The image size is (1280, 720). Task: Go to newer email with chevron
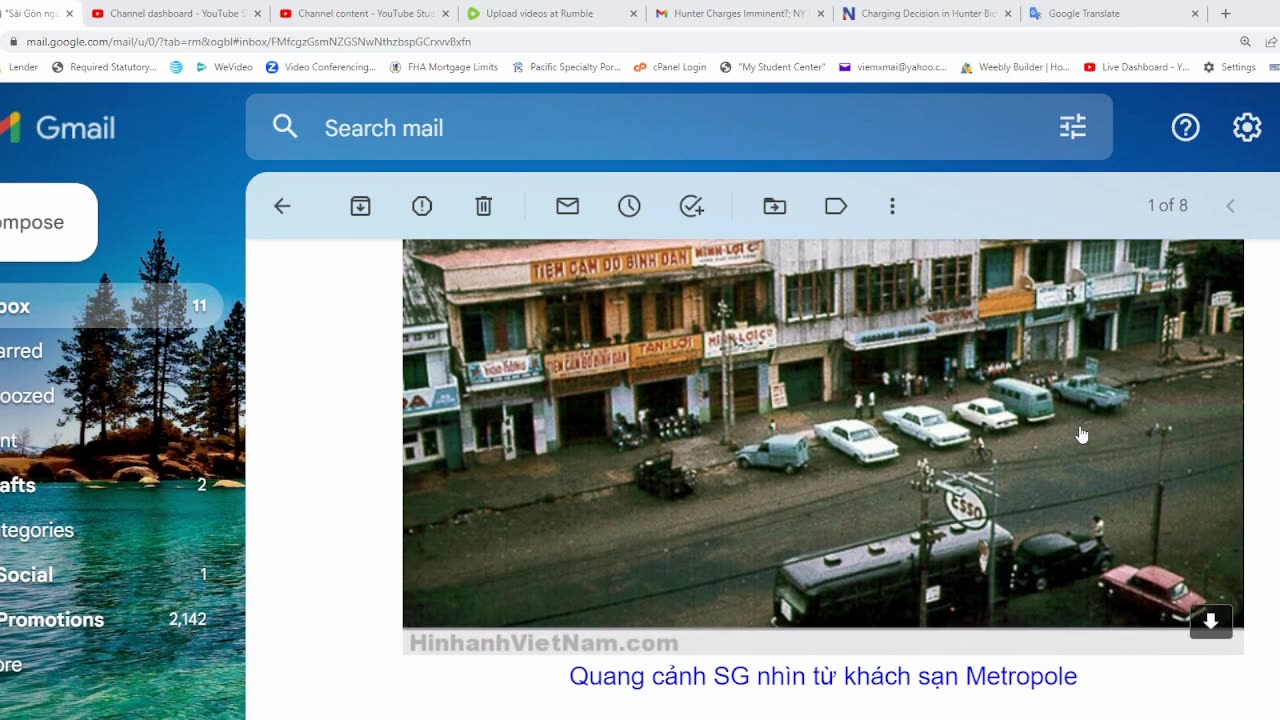1230,206
